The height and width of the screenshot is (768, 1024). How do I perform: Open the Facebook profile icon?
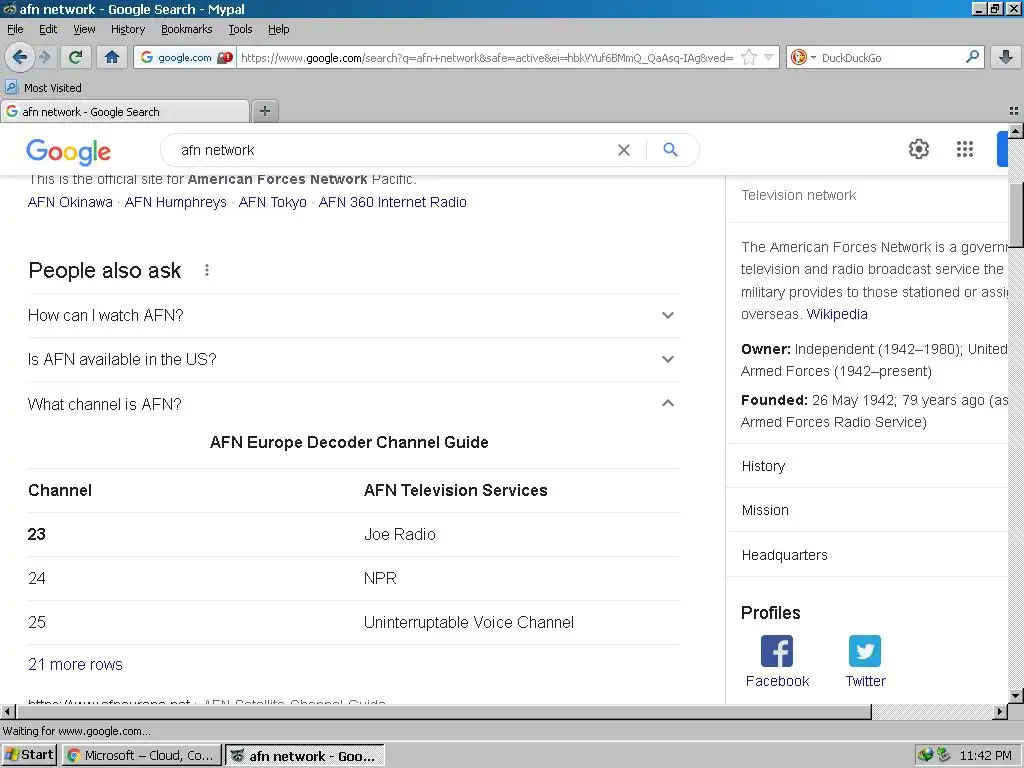pos(777,651)
